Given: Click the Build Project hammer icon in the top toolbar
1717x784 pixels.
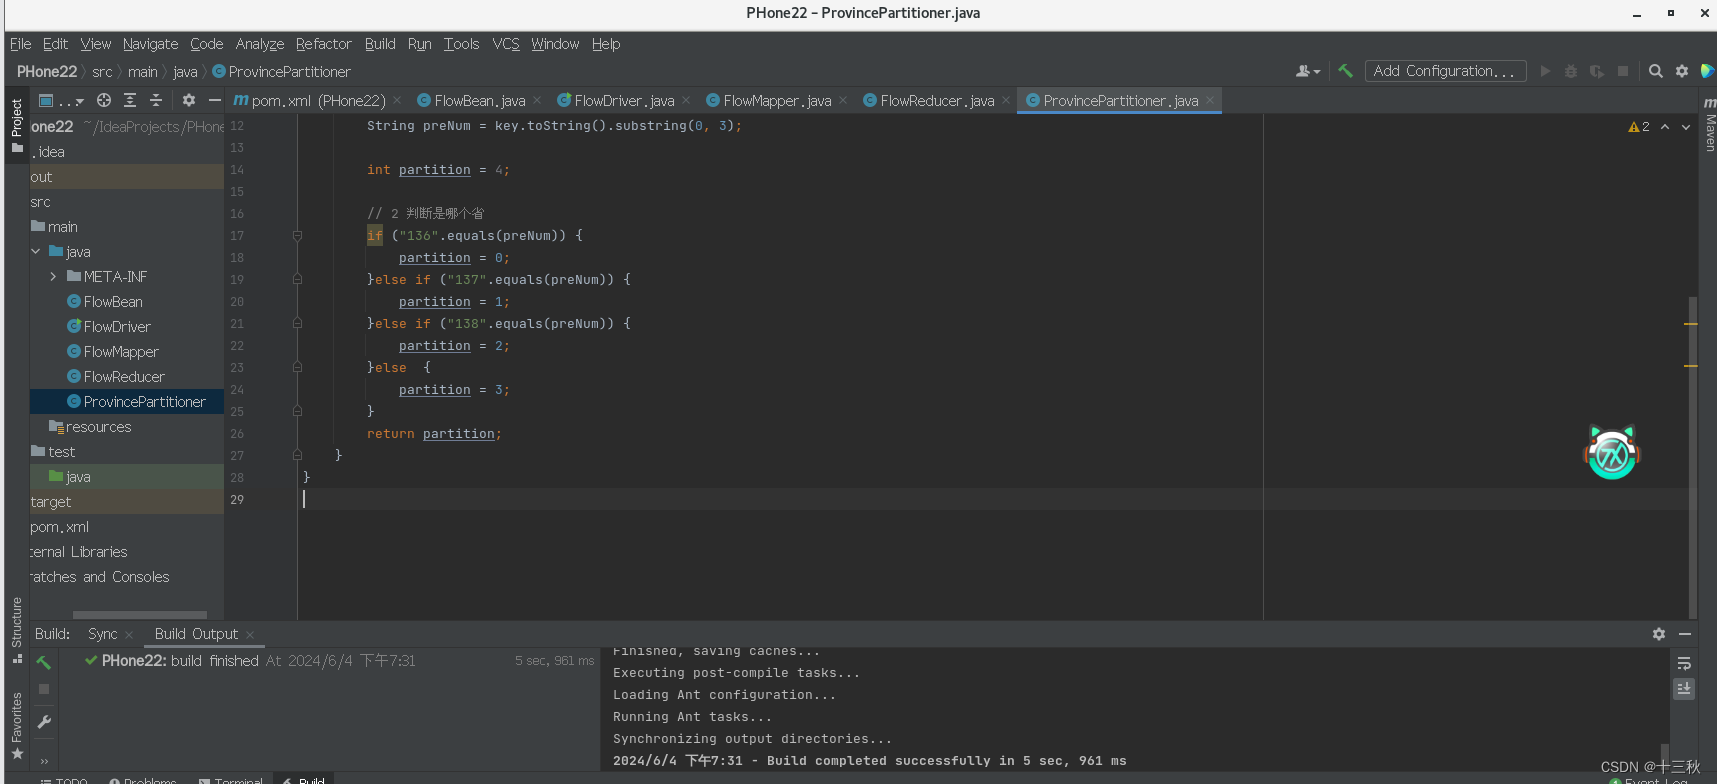Looking at the screenshot, I should pos(1345,71).
